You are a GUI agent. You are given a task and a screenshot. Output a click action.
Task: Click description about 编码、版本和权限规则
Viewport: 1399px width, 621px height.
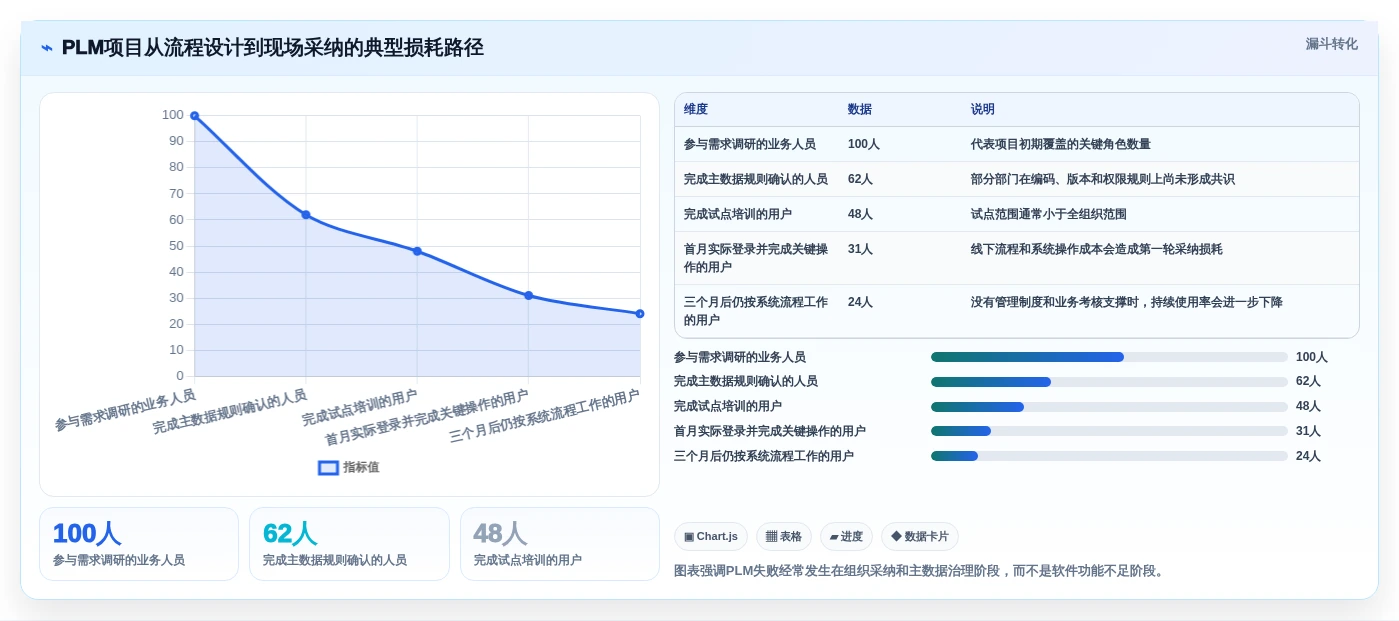point(1103,179)
